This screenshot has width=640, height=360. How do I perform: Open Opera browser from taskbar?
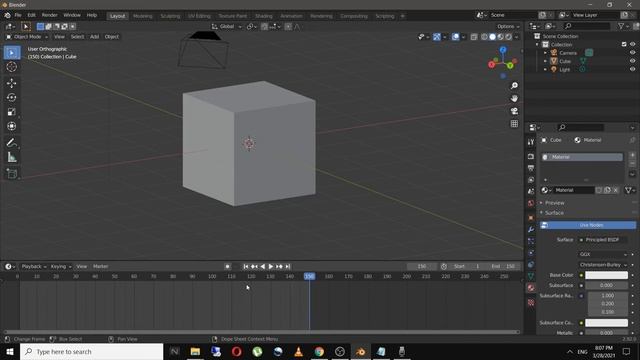[236, 351]
